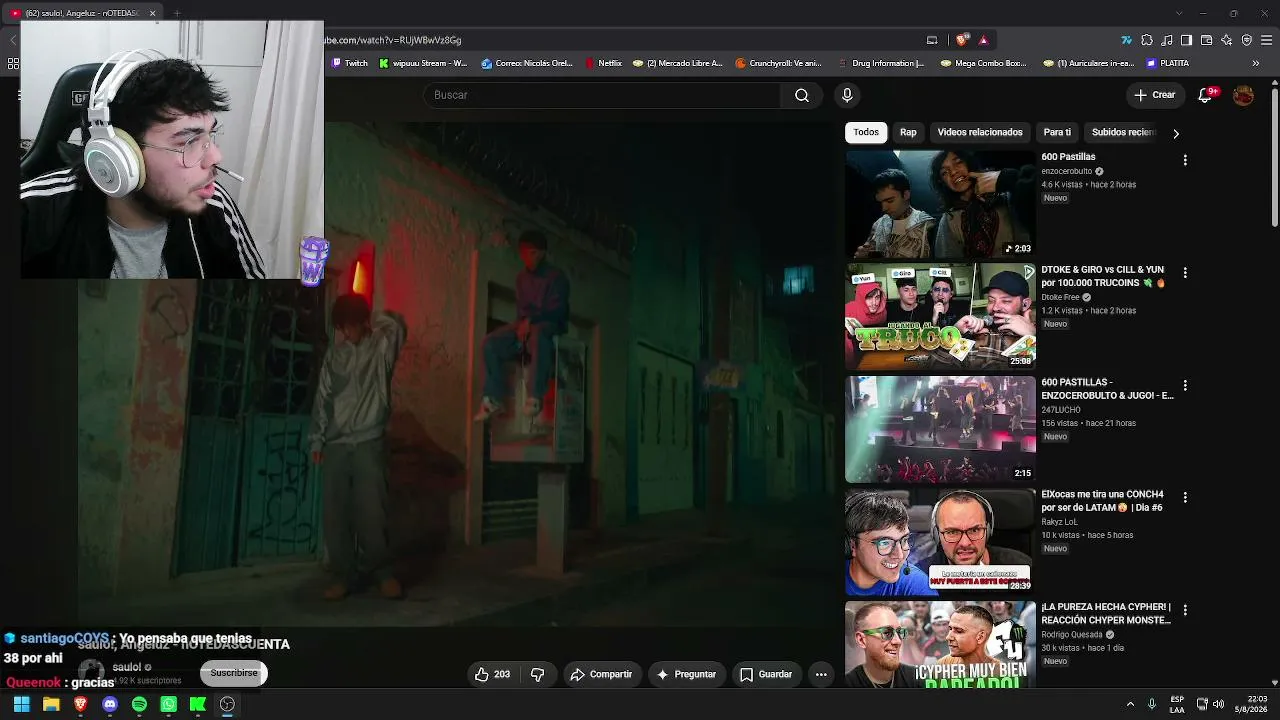The width and height of the screenshot is (1280, 720).
Task: Open the Netflix bookmark
Action: tap(603, 63)
